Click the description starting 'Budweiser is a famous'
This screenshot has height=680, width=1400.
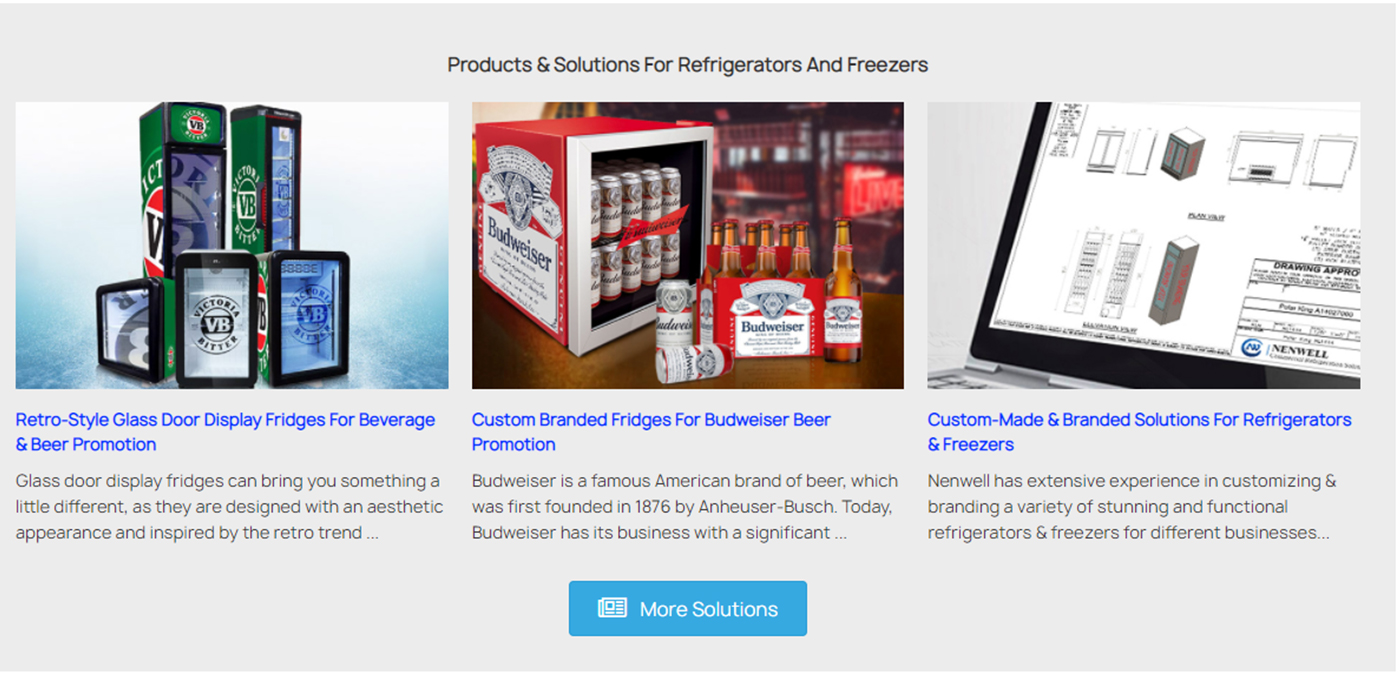(685, 507)
